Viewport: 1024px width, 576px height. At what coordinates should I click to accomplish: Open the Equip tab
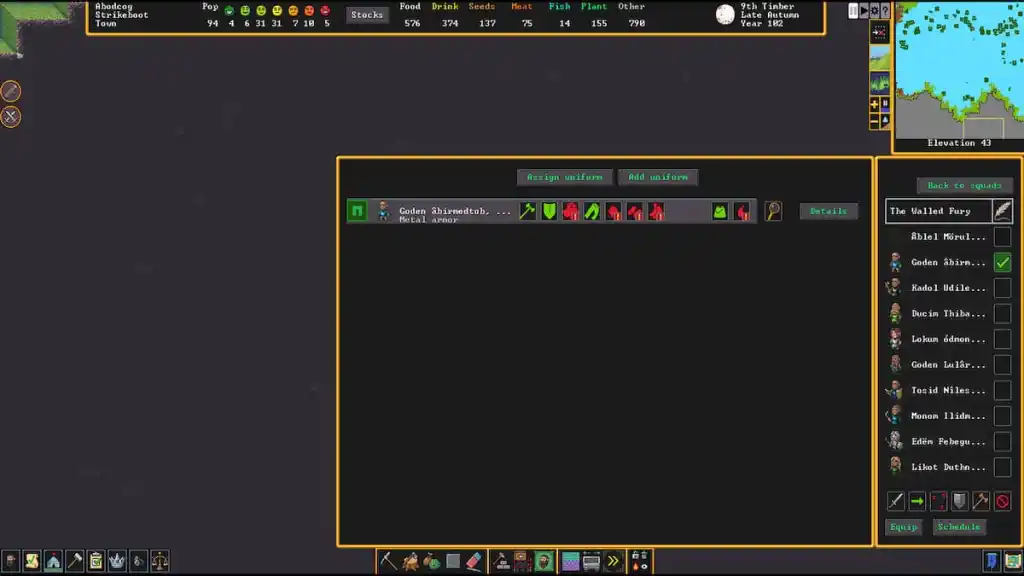904,527
